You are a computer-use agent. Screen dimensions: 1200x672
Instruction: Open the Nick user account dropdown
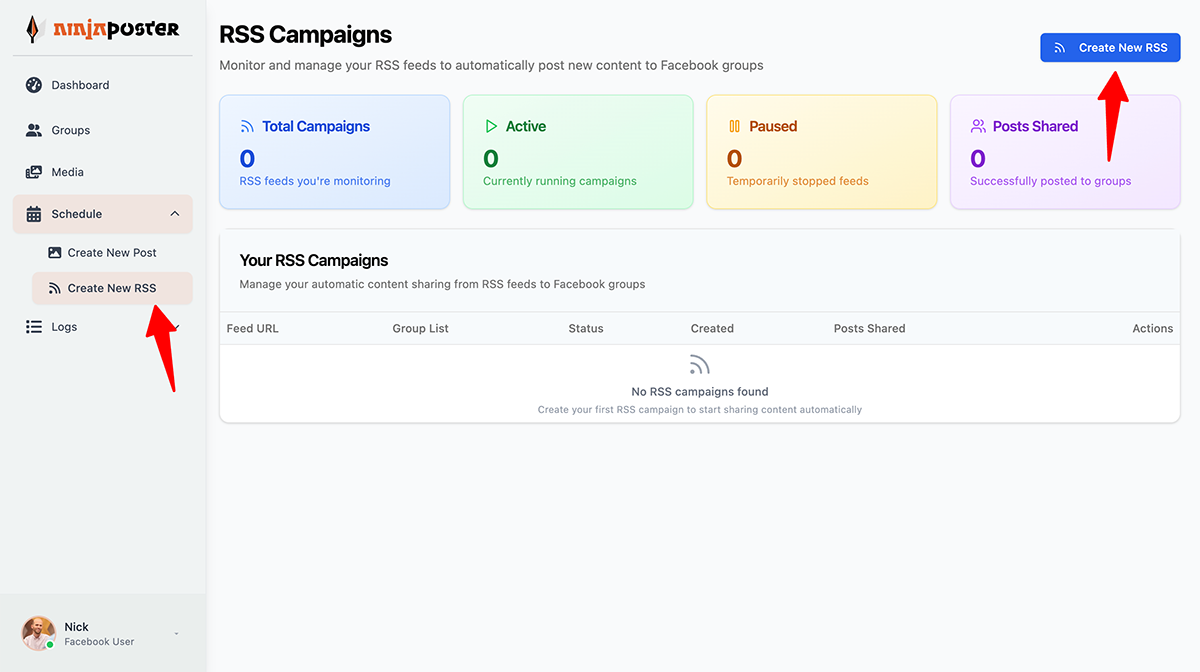tap(177, 634)
